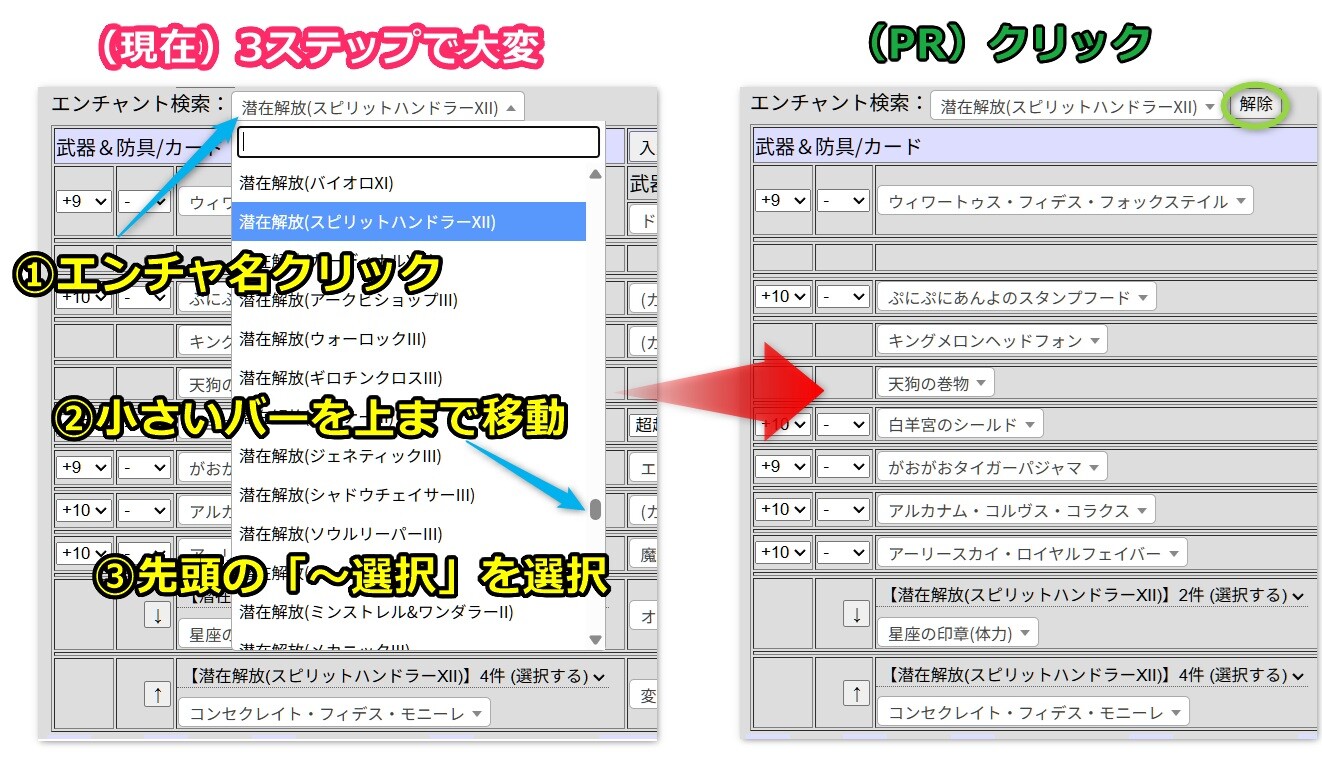This screenshot has width=1322, height=757.
Task: Pick 潜在解放(シャドウチェイサーIII) from the list
Action: [x=357, y=495]
